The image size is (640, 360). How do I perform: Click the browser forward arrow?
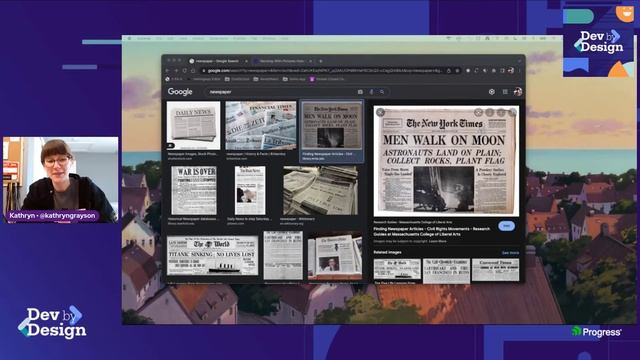tap(176, 71)
